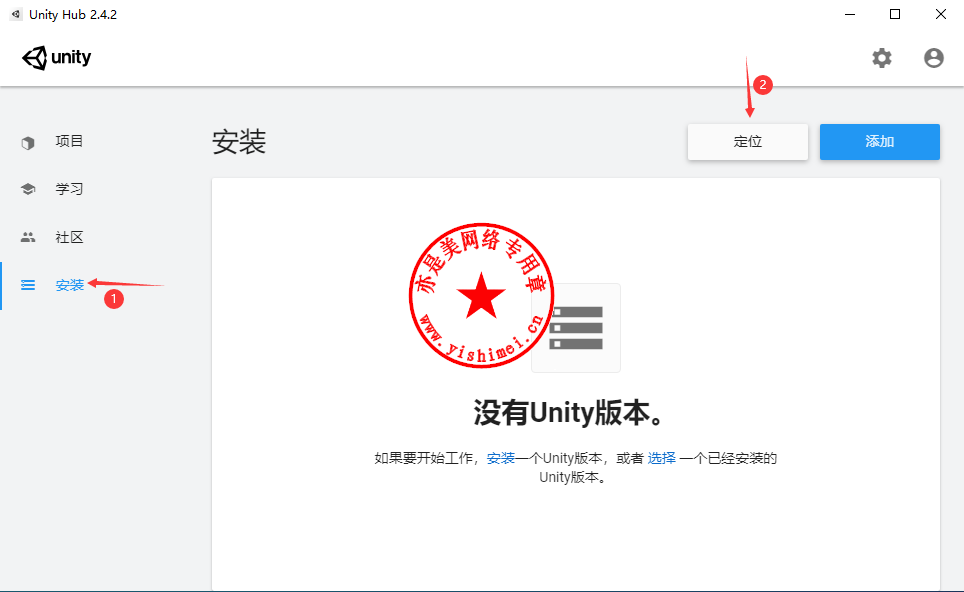964x592 pixels.
Task: Click the Unity Hub 2.4.2 window title
Action: click(x=73, y=15)
